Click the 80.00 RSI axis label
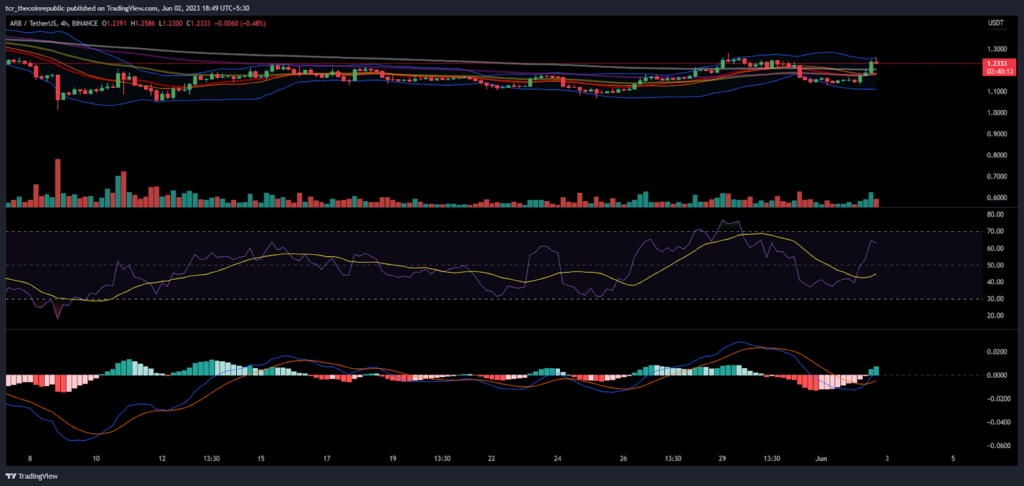Viewport: 1024px width, 486px height. pos(995,214)
